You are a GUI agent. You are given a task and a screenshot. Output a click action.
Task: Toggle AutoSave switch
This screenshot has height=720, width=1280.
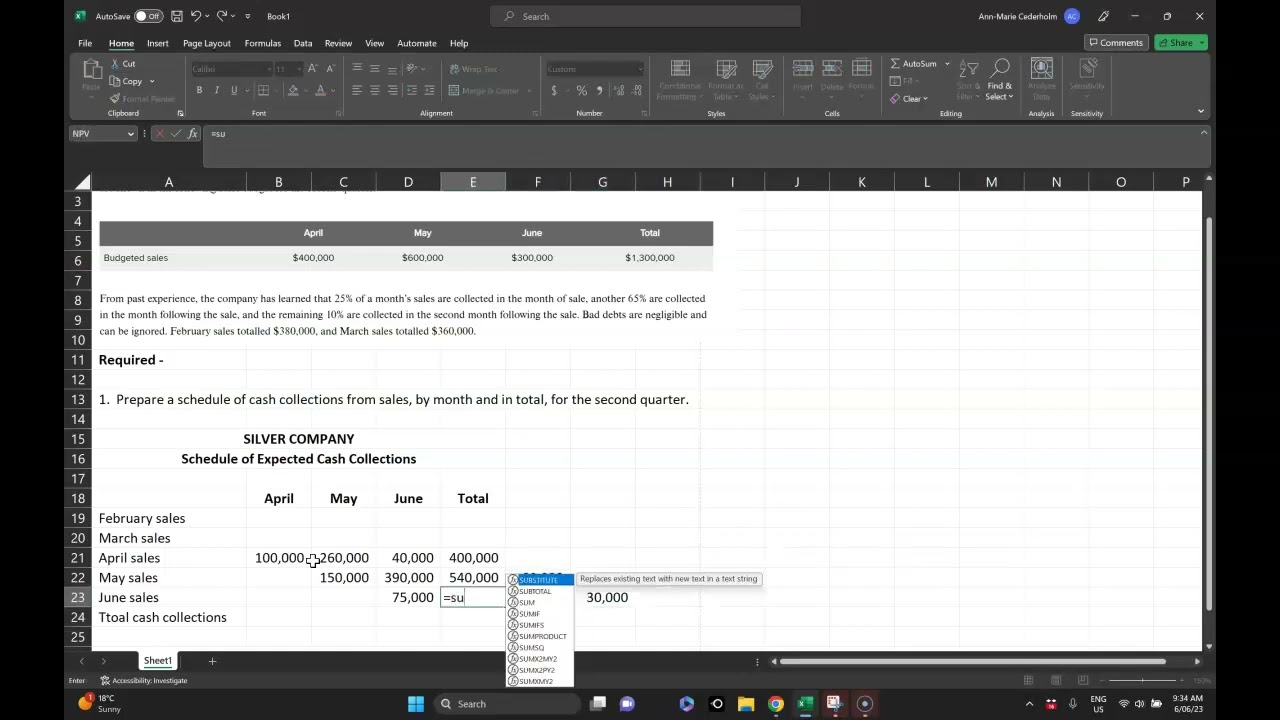pos(148,16)
